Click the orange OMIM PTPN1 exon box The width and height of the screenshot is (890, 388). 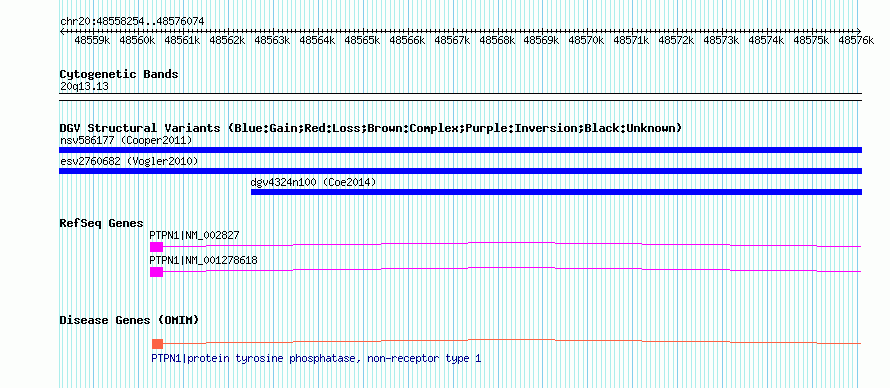click(158, 344)
